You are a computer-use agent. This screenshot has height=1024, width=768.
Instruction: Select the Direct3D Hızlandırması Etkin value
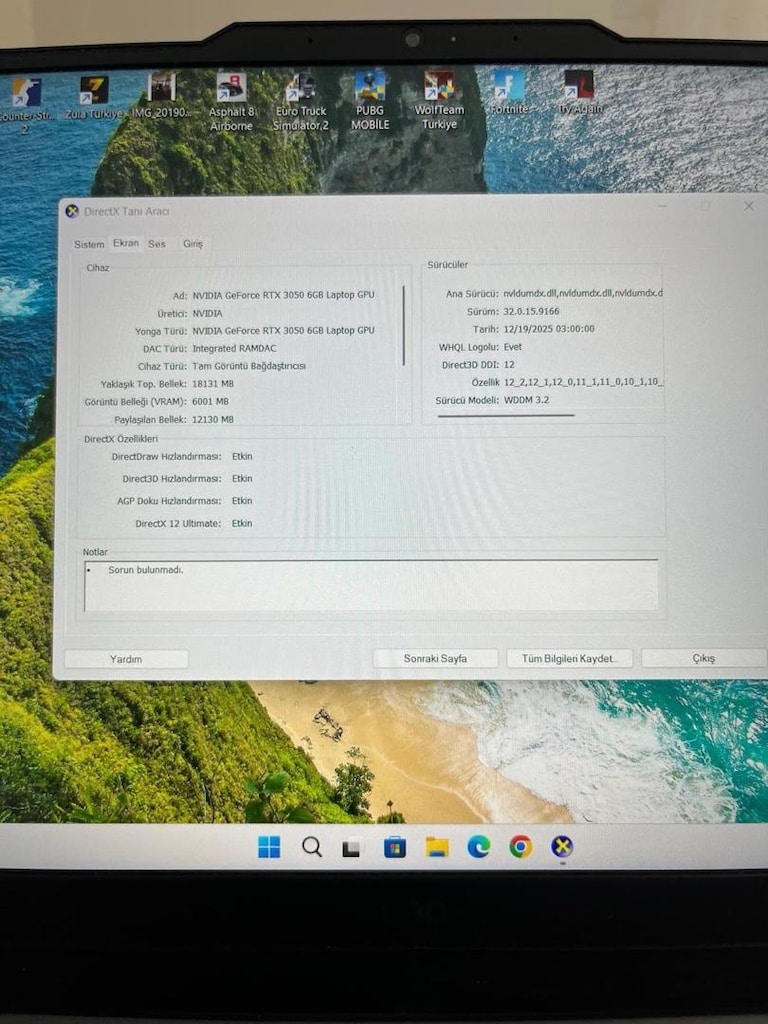pos(242,479)
